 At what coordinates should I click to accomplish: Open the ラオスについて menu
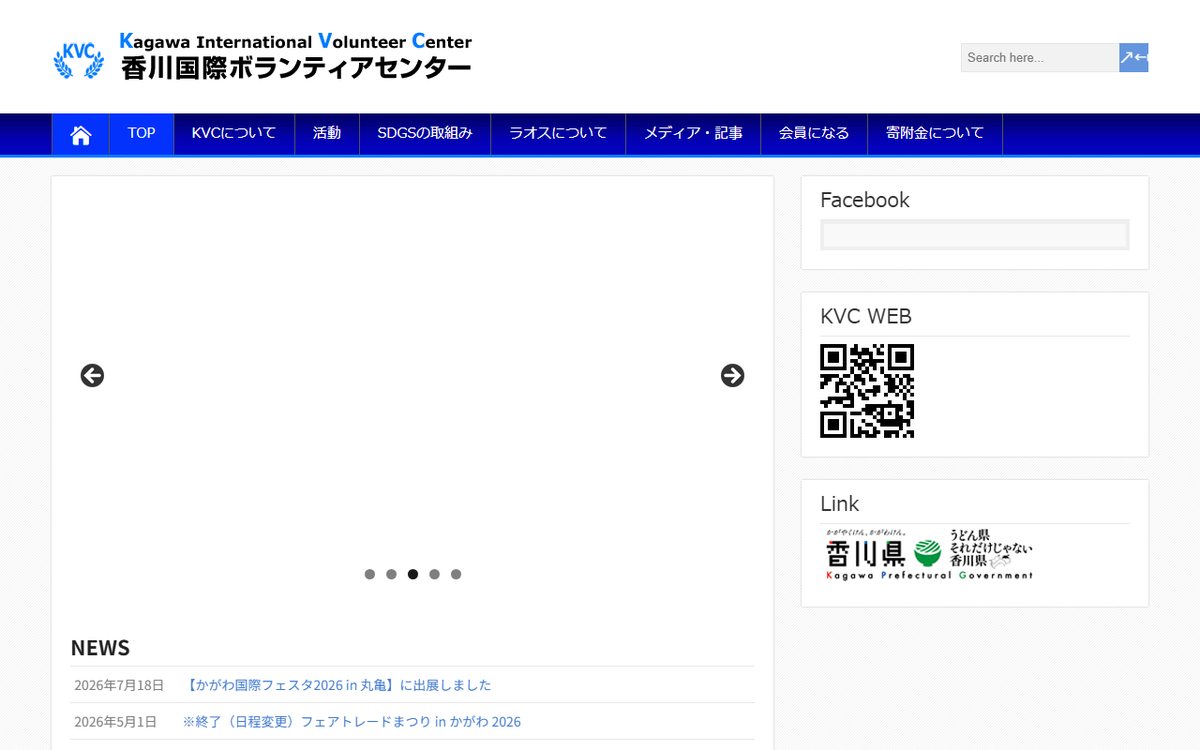point(558,134)
